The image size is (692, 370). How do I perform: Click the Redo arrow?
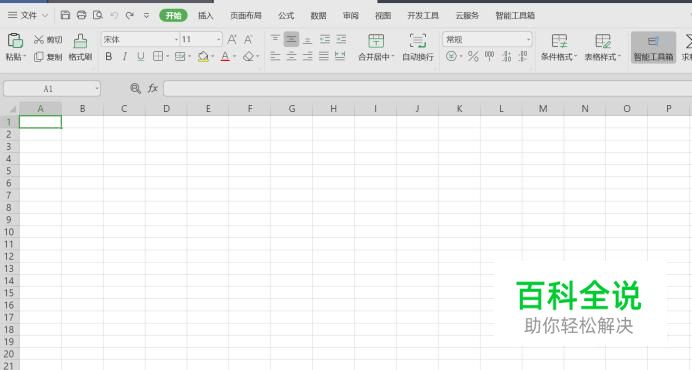(x=130, y=15)
